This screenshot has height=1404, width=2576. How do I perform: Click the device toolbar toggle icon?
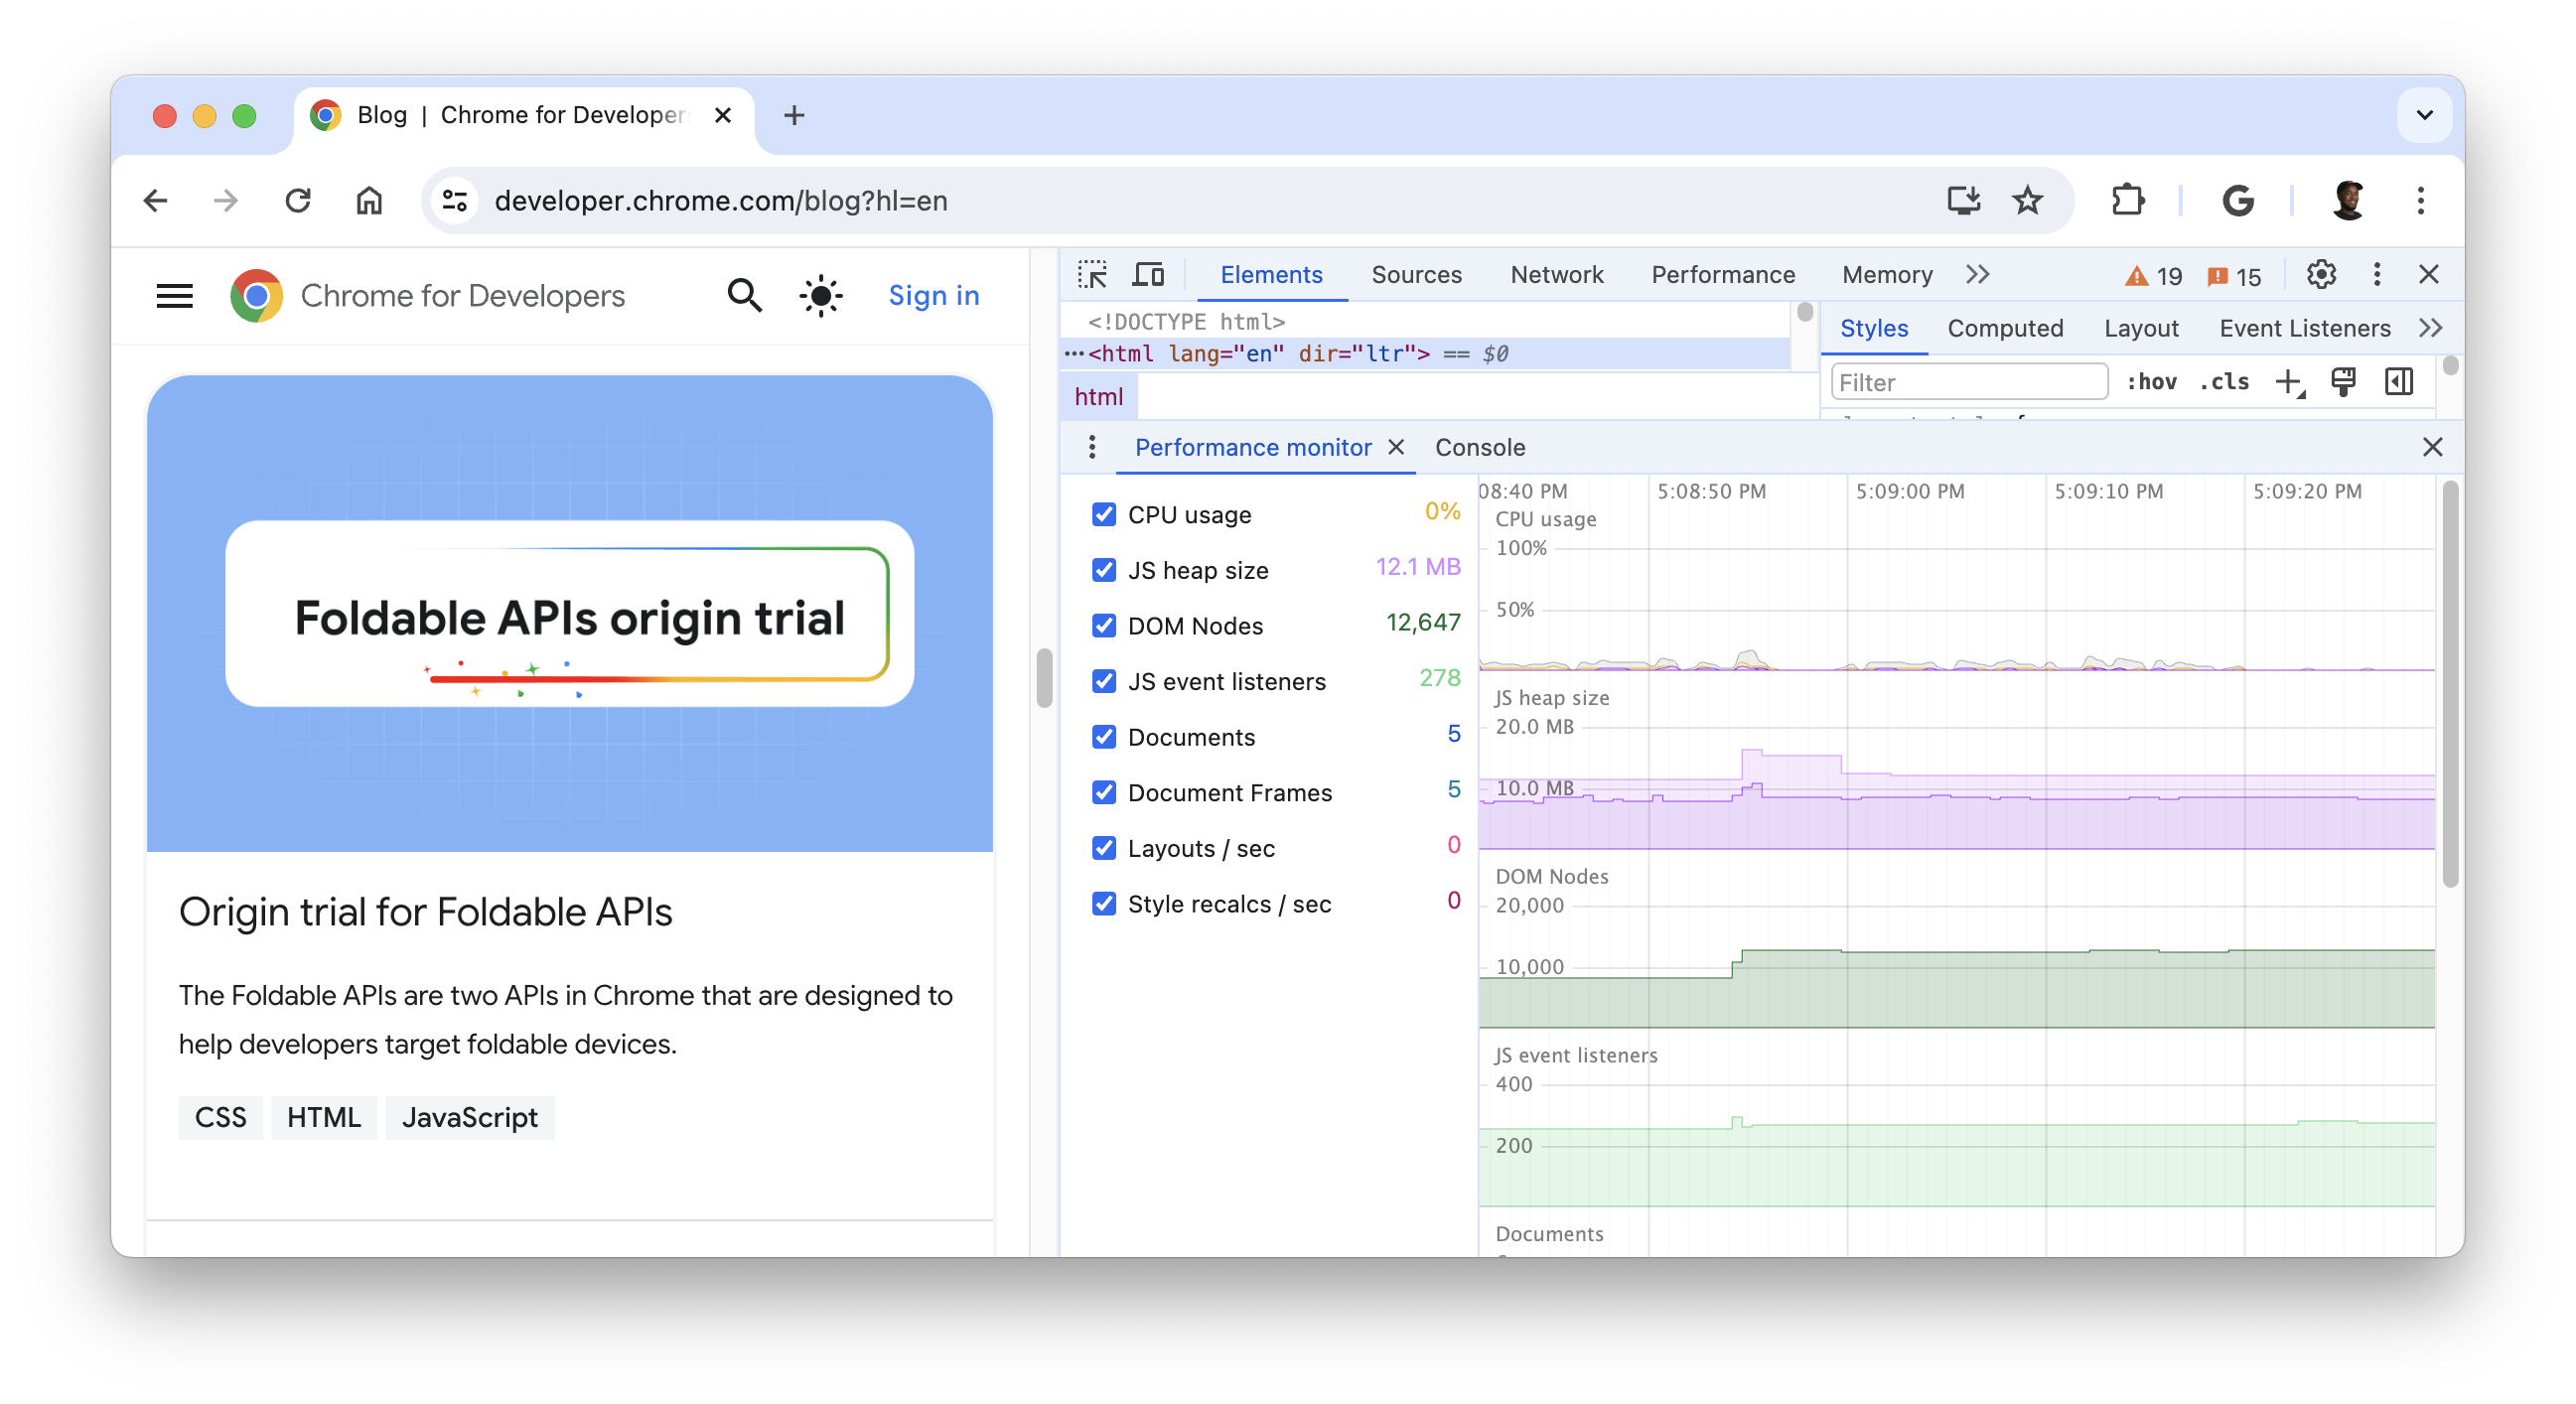1146,273
